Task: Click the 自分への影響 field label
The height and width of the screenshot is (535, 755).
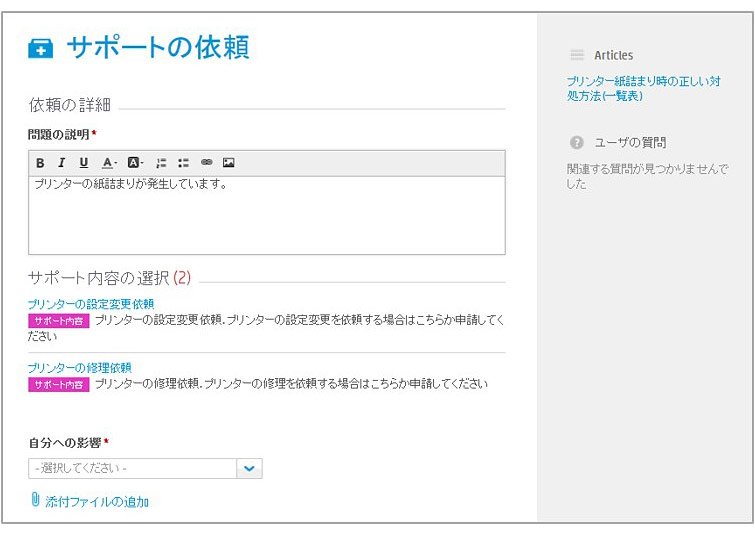Action: point(65,443)
